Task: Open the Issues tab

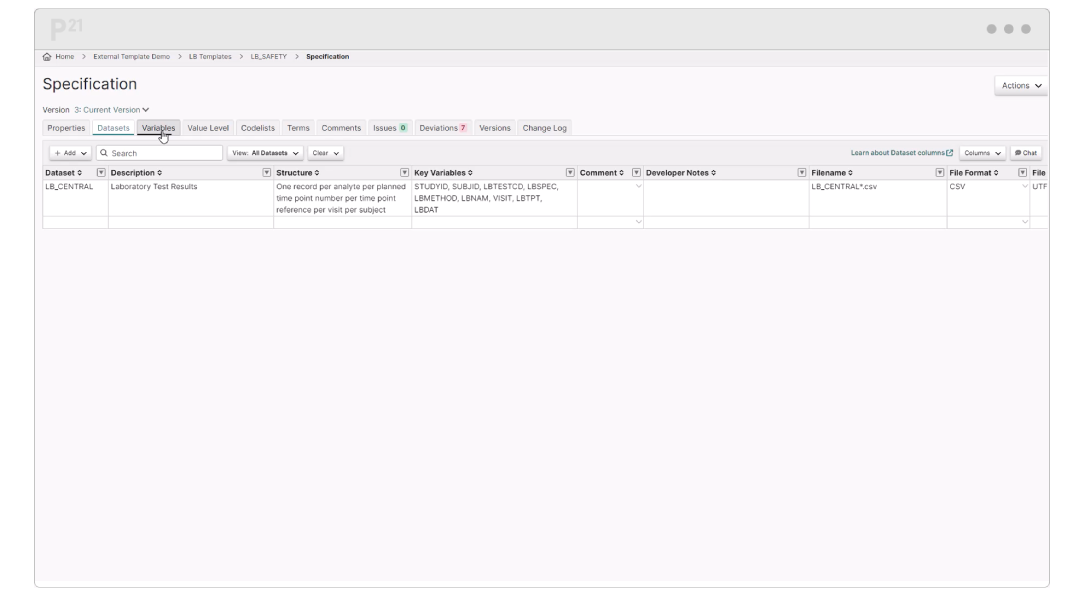Action: pos(390,128)
